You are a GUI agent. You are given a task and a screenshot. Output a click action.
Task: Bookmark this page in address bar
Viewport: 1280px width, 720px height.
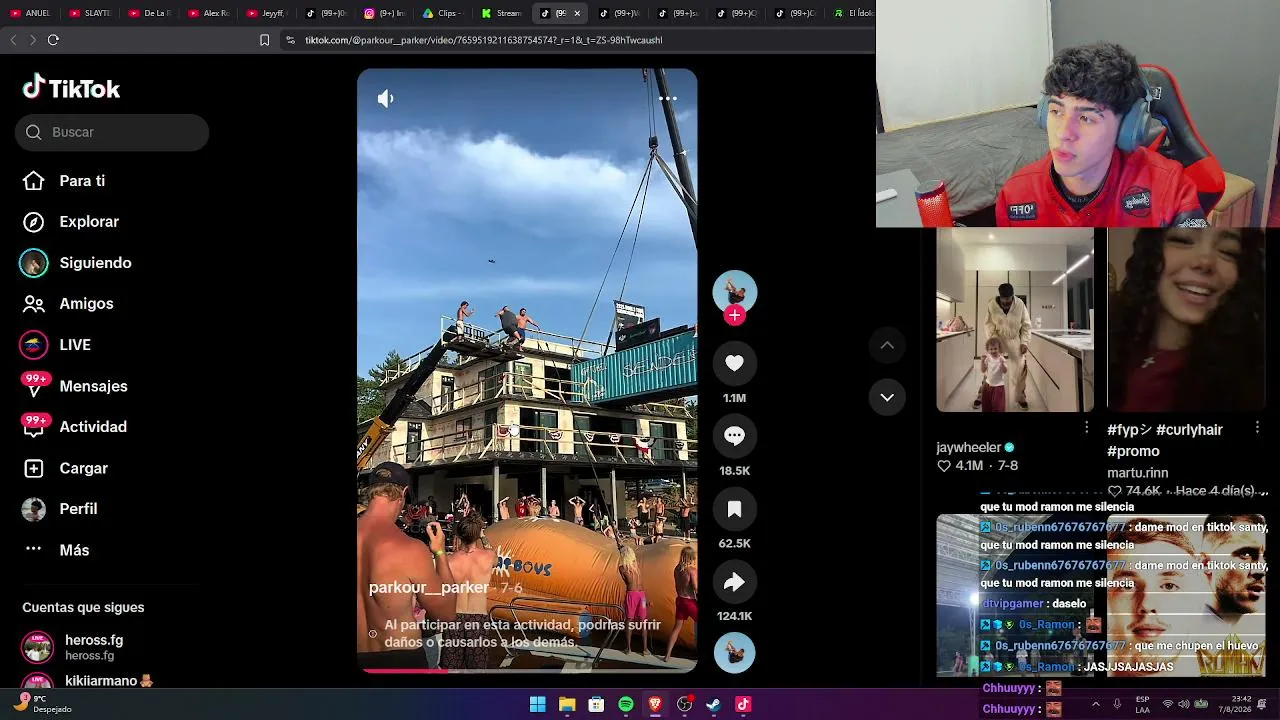pyautogui.click(x=264, y=40)
